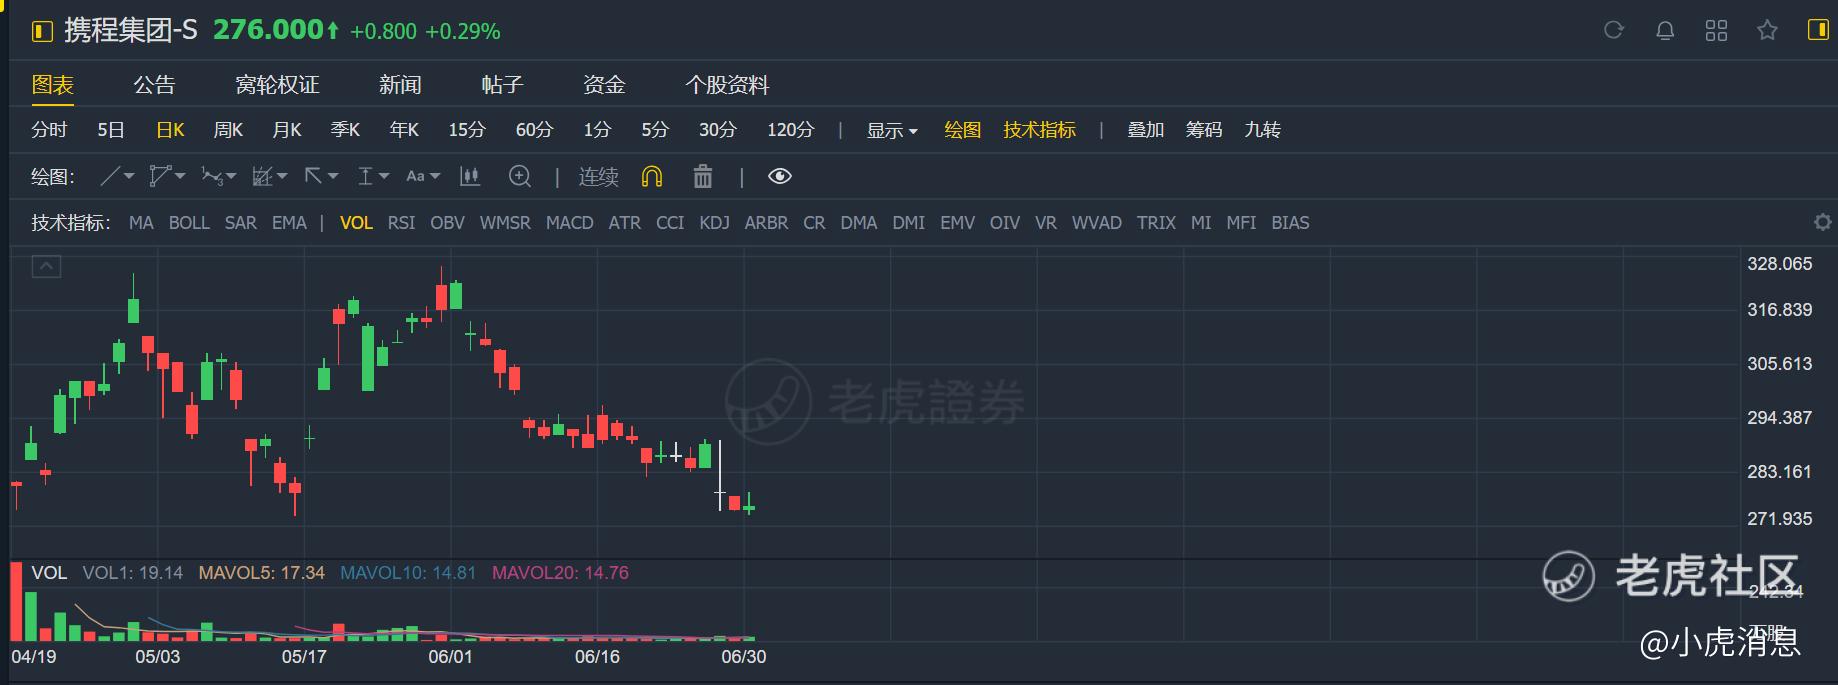Screen dimensions: 1838x685
Task: Select the price range measurement tool
Action: [x=366, y=177]
